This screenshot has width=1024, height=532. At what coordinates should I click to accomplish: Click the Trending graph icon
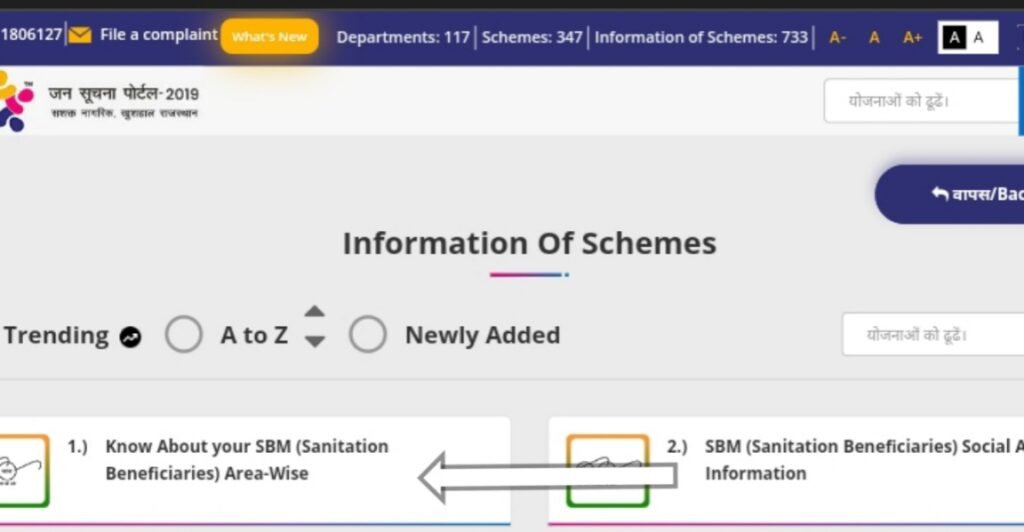(130, 337)
